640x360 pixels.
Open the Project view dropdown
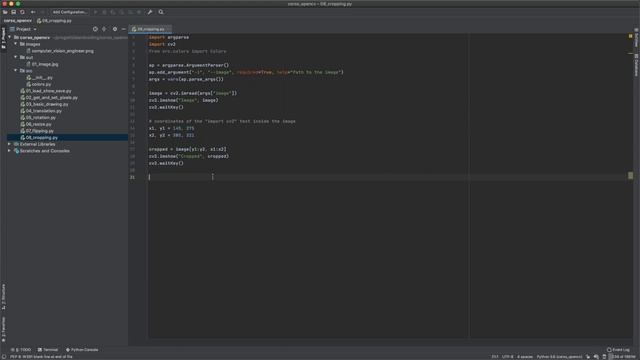pyautogui.click(x=23, y=29)
